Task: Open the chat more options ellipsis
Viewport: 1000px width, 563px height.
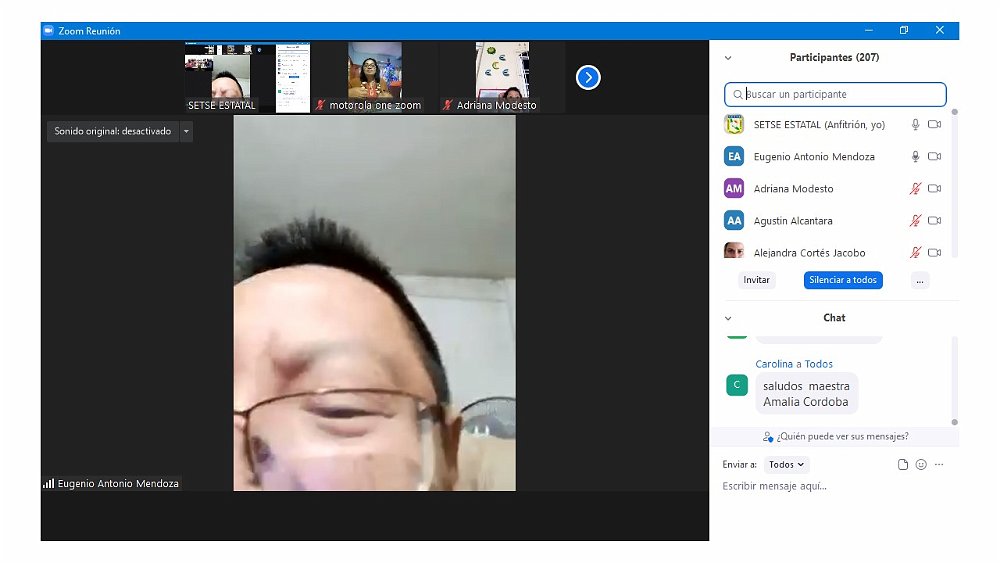Action: coord(939,465)
